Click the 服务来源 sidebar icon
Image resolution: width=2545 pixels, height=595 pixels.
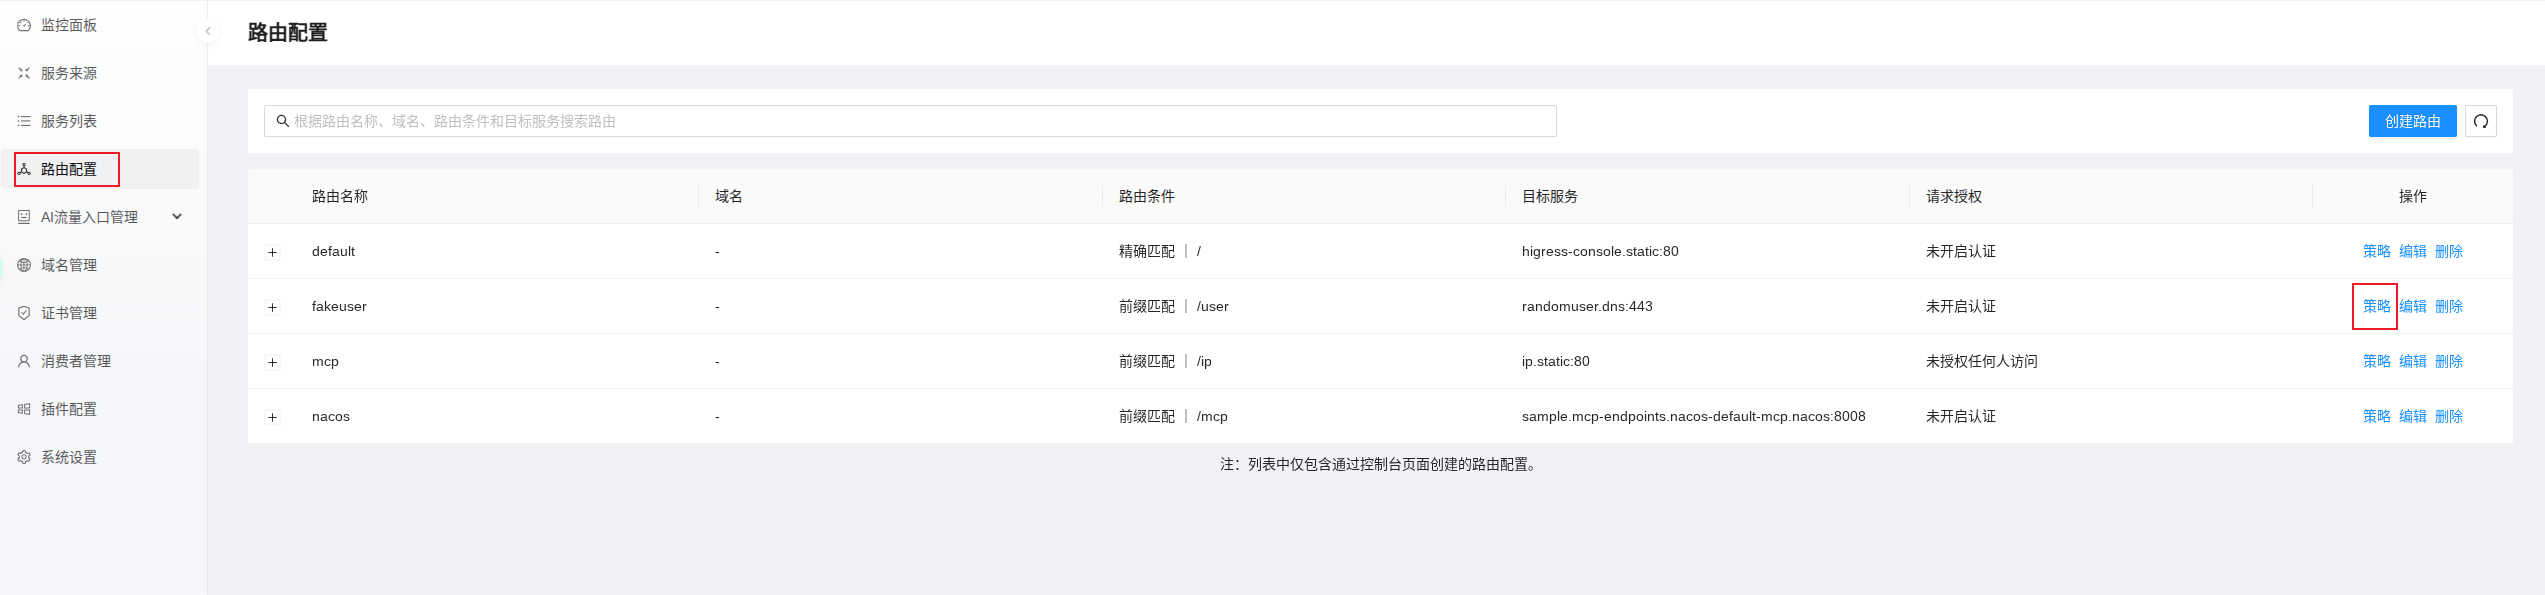[x=24, y=73]
